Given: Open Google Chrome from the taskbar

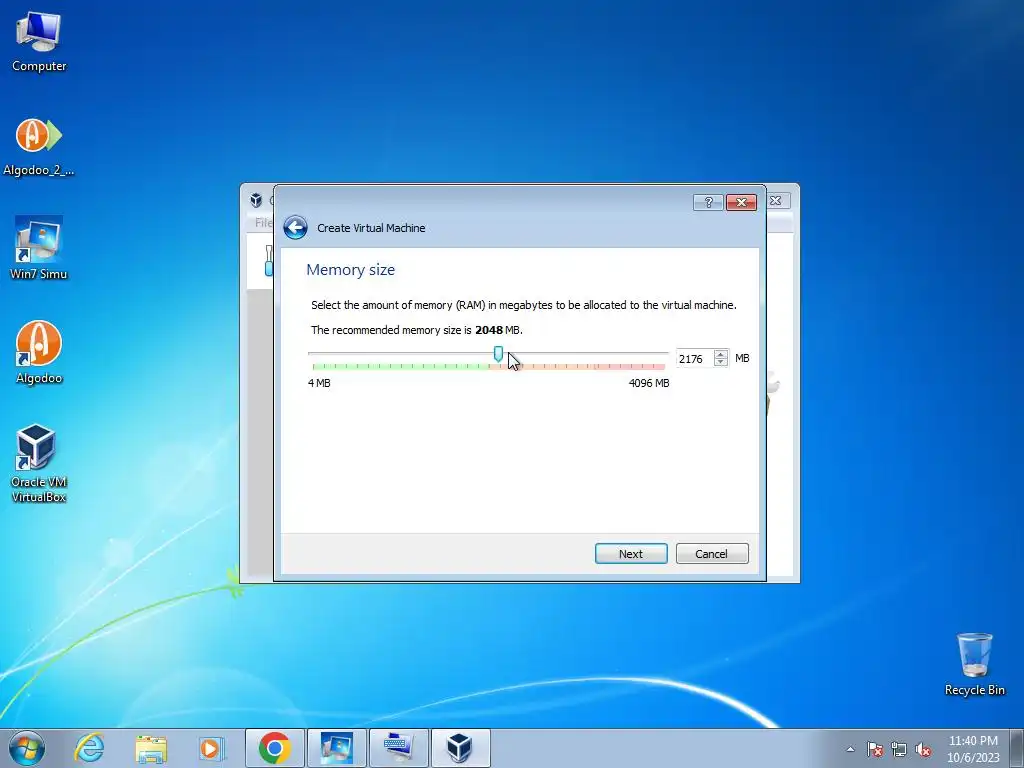Looking at the screenshot, I should [x=274, y=748].
